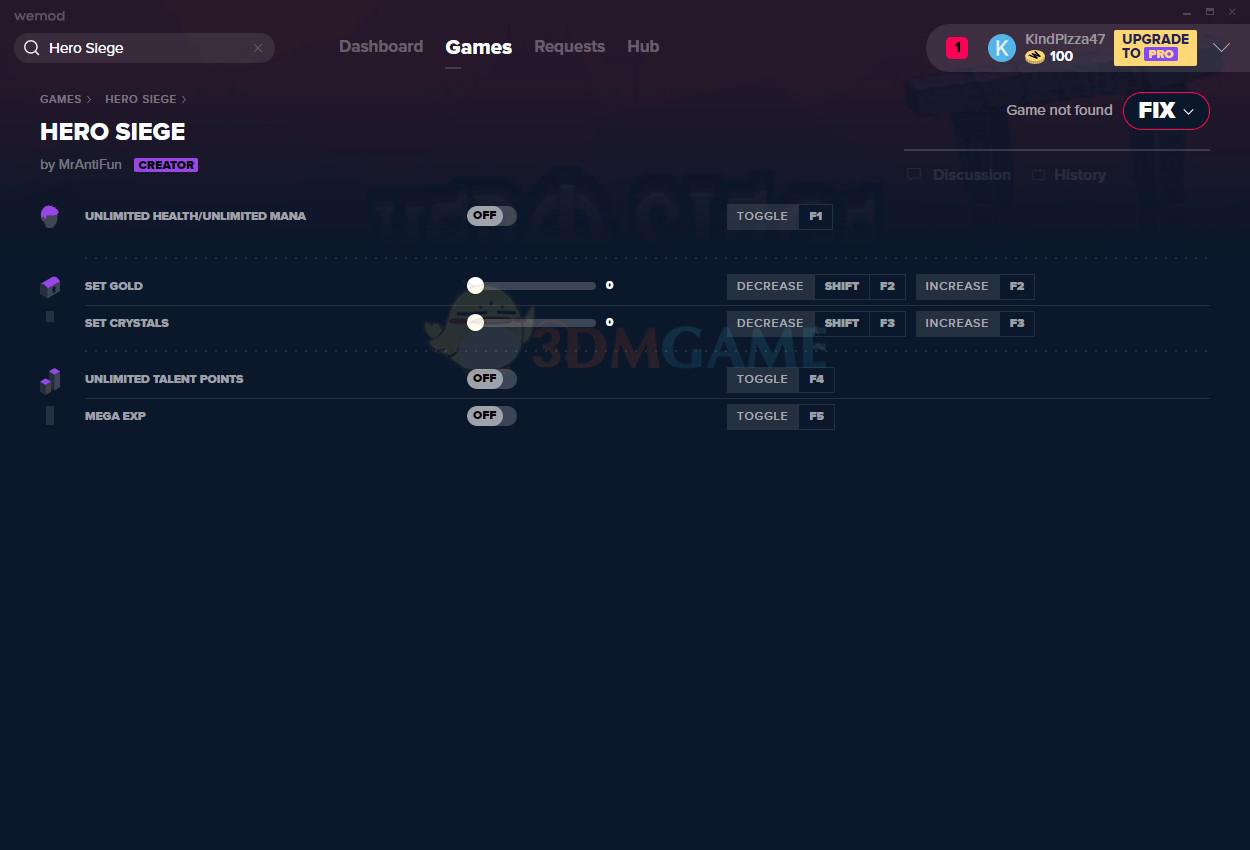This screenshot has width=1250, height=850.
Task: Click the MEGA EXP label
Action: [115, 416]
